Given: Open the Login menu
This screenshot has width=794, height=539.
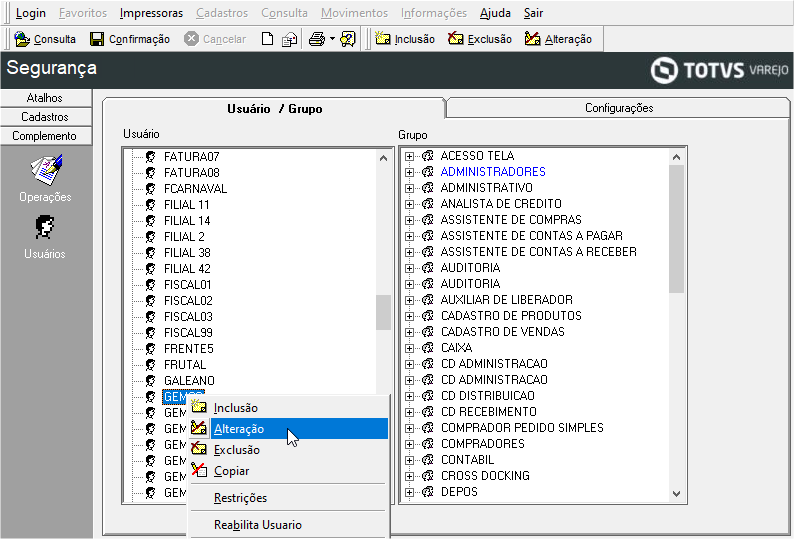Looking at the screenshot, I should tap(30, 13).
